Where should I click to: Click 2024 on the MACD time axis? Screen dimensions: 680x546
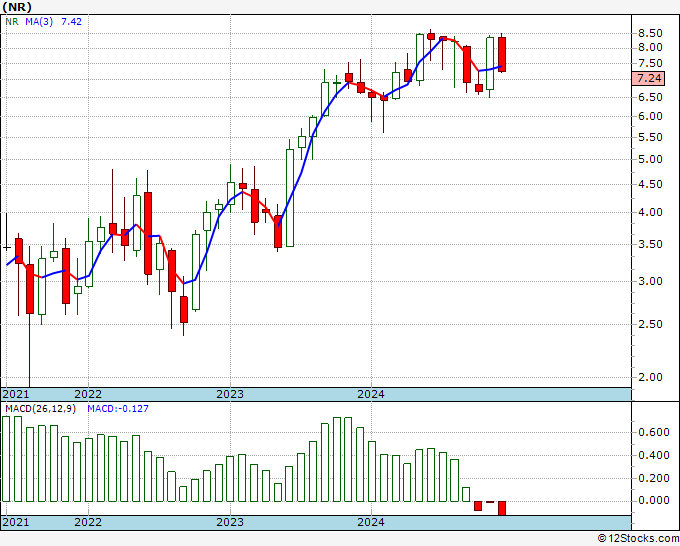tap(371, 522)
